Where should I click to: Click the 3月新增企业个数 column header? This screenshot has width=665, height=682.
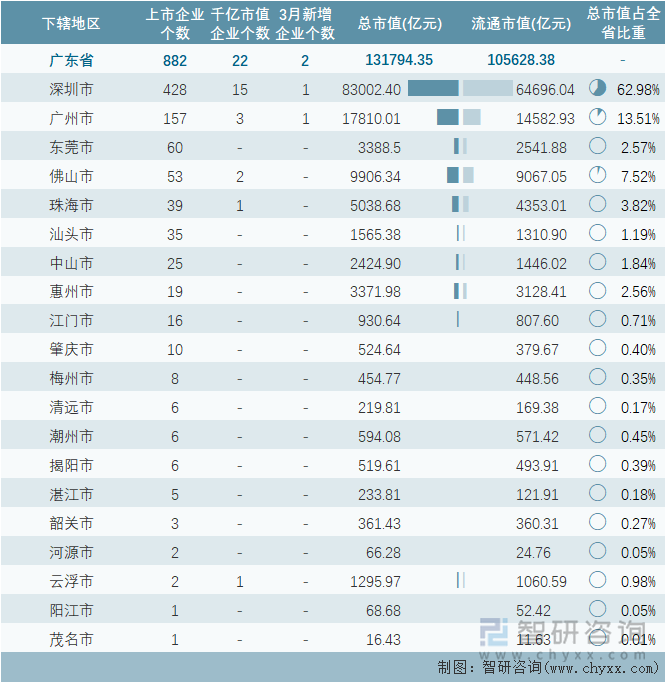(305, 23)
